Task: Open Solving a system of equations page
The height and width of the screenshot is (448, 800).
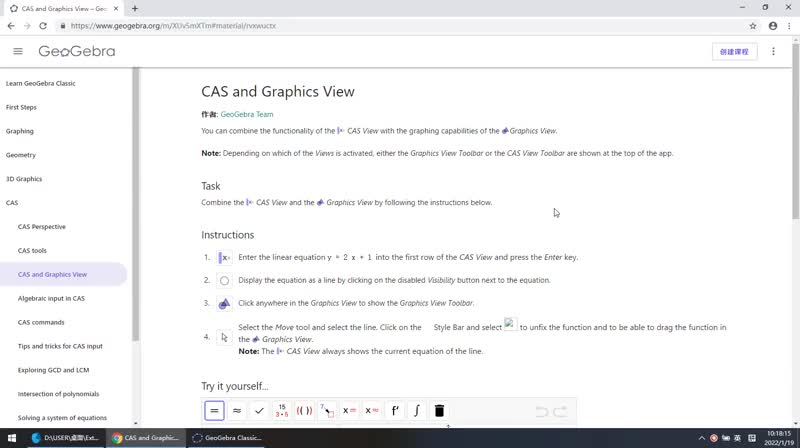Action: [62, 418]
